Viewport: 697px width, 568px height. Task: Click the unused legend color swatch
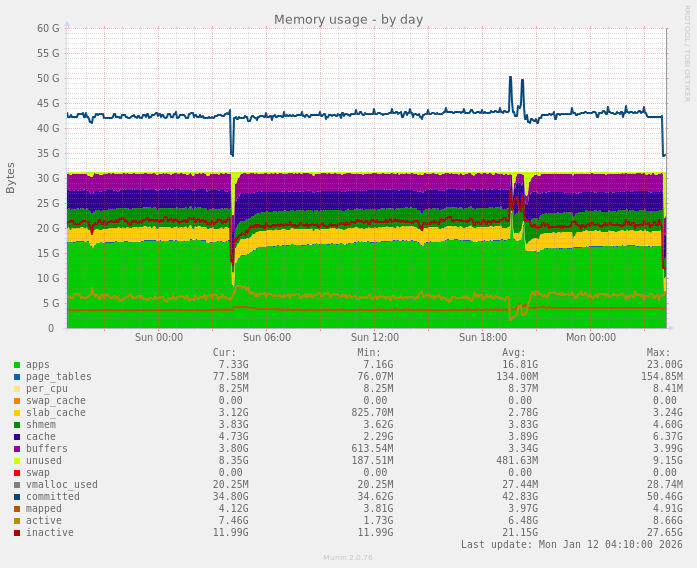click(17, 461)
